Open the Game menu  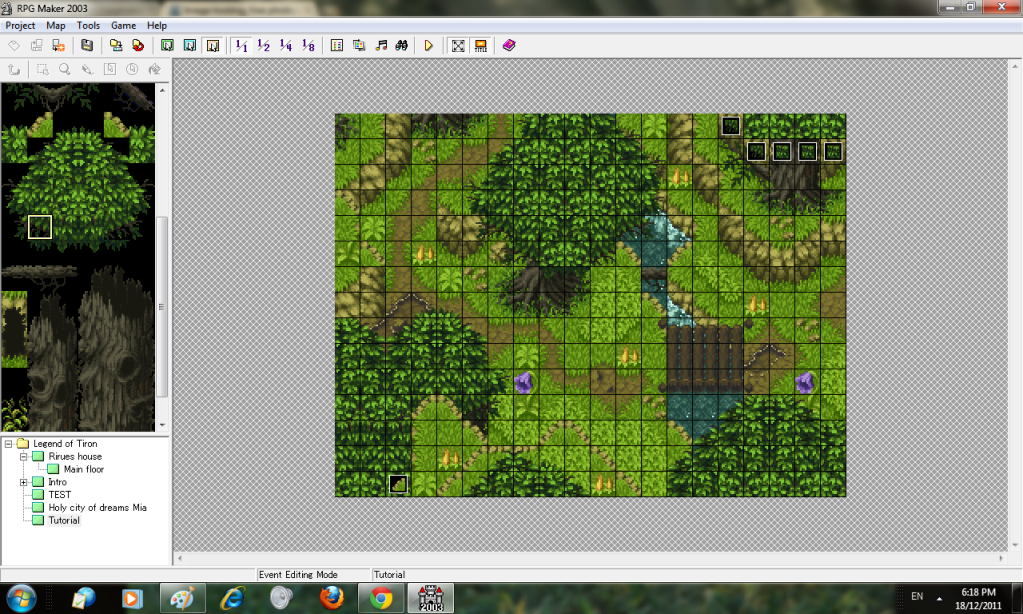coord(123,25)
